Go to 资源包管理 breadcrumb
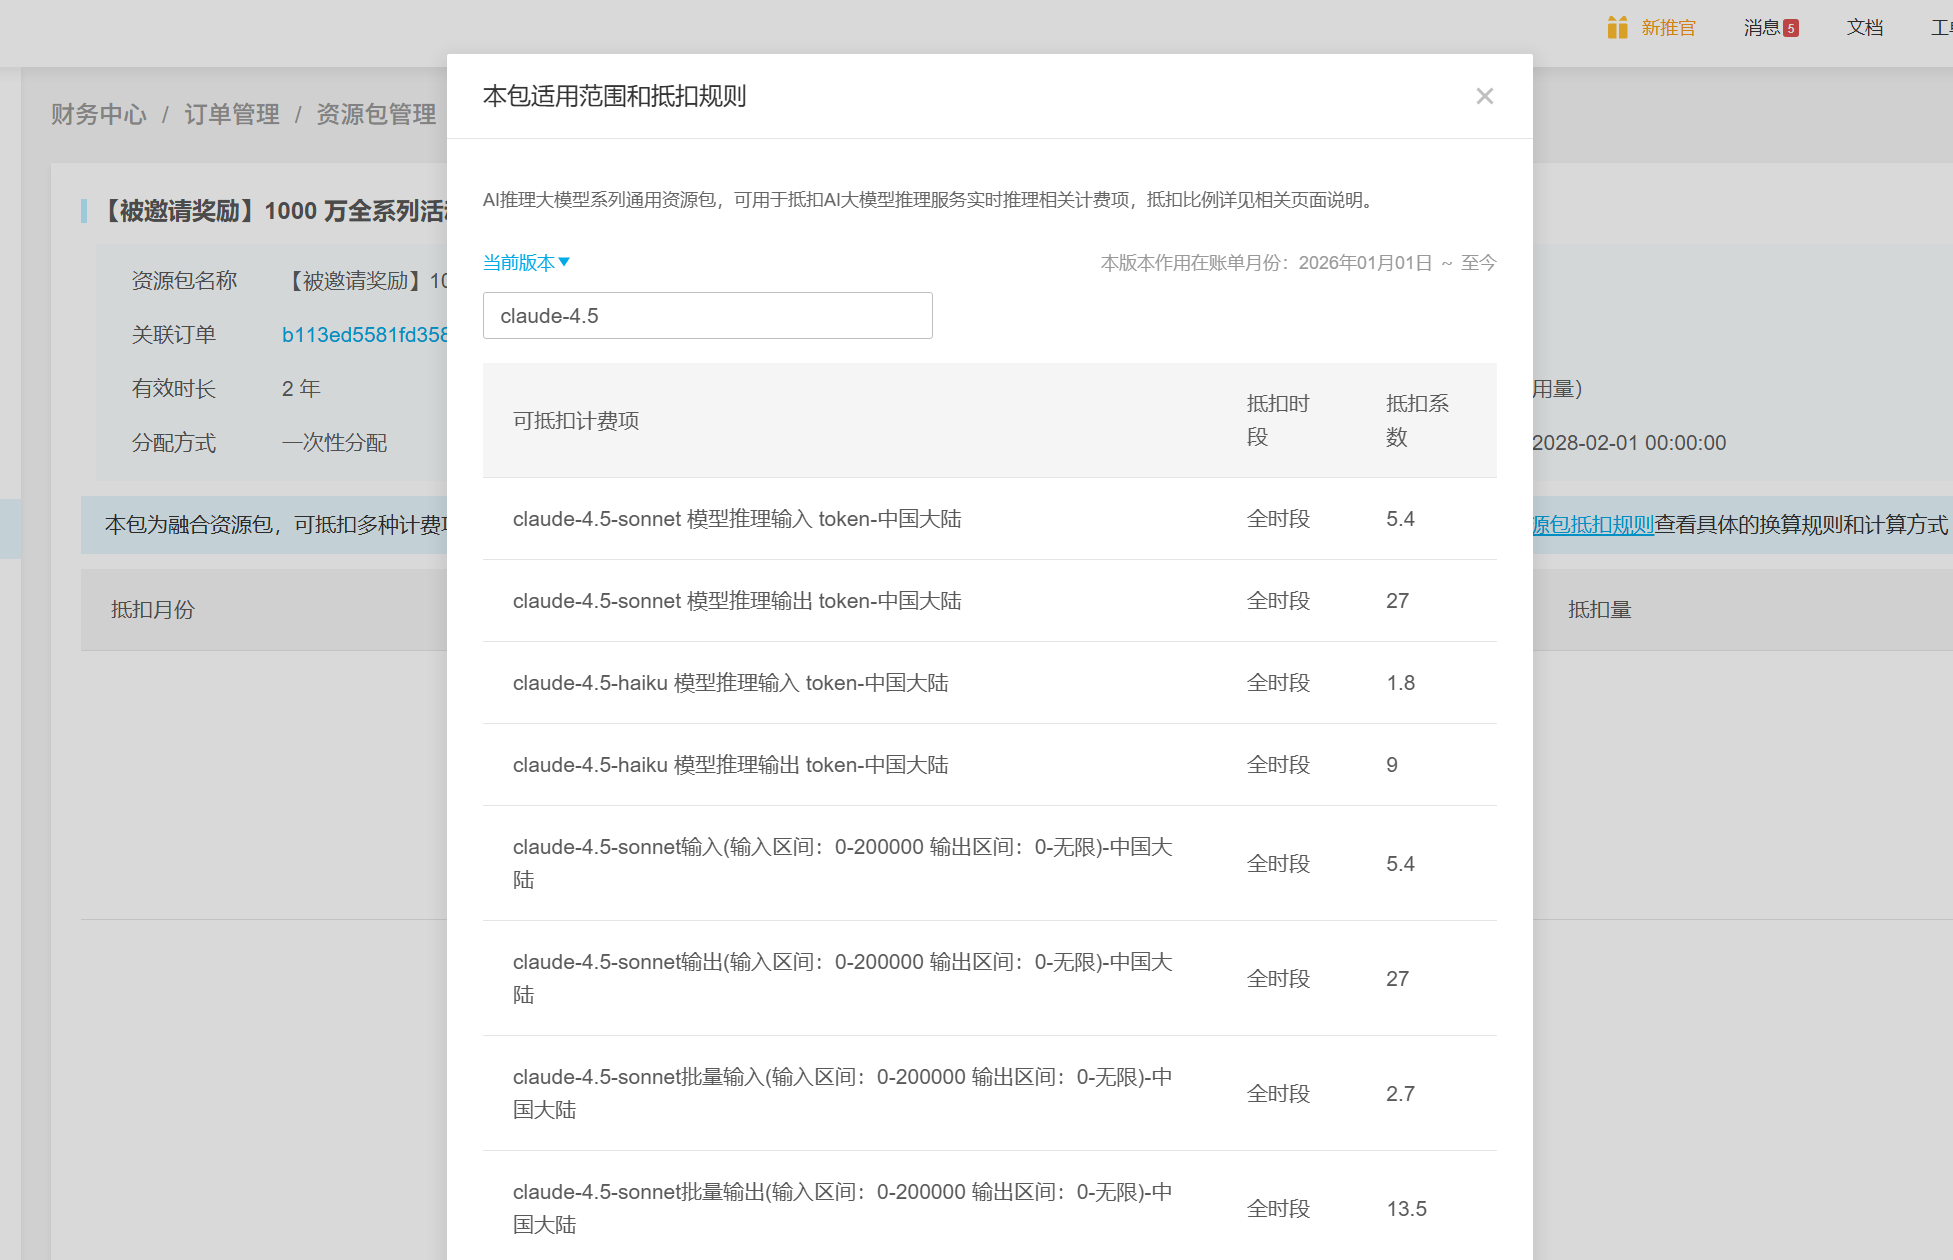Image resolution: width=1953 pixels, height=1260 pixels. click(x=376, y=114)
